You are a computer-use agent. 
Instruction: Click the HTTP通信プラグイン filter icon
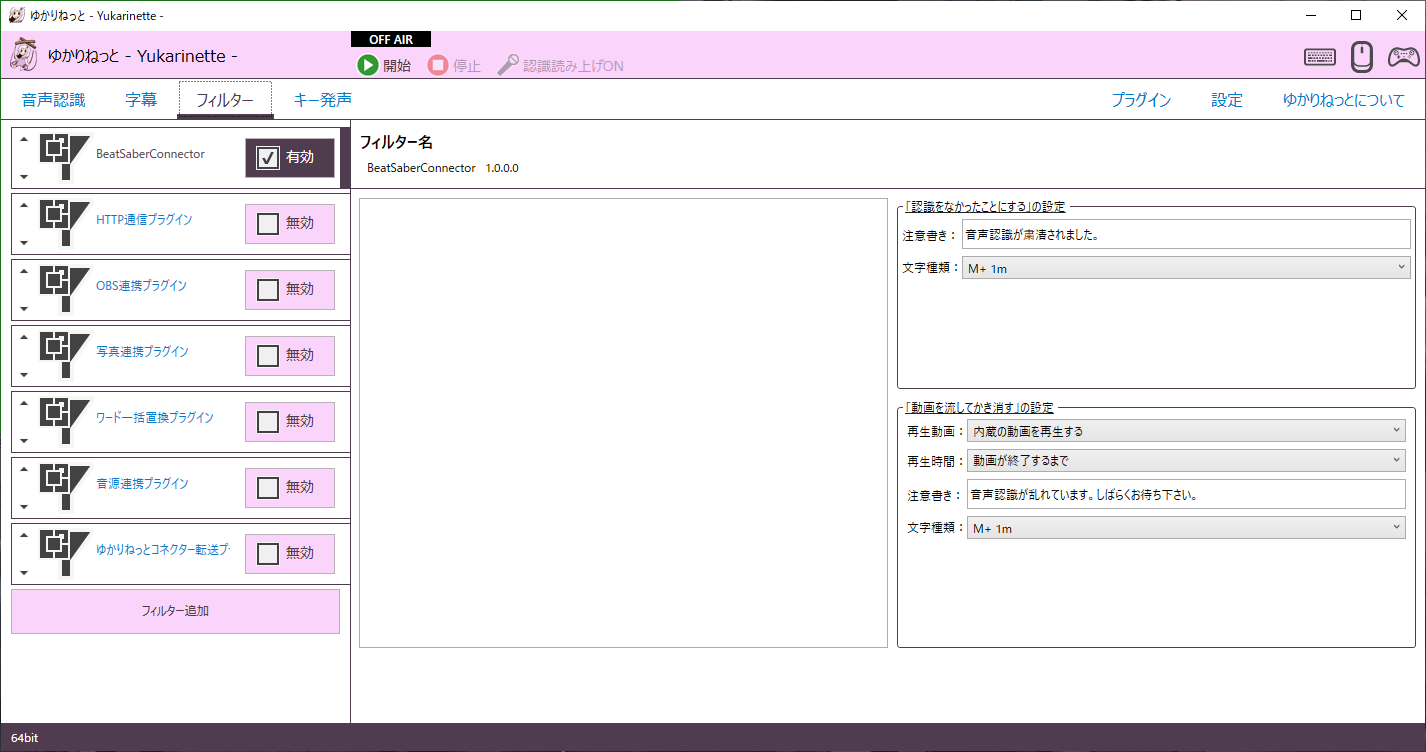(65, 223)
